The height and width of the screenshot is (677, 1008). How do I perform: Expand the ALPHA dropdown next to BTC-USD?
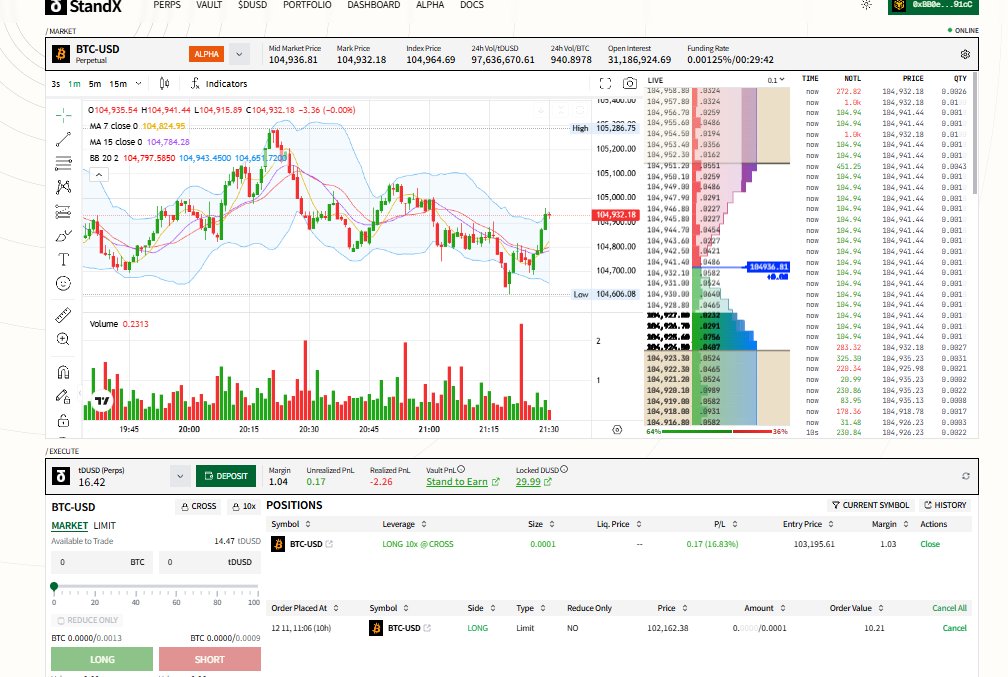point(238,53)
